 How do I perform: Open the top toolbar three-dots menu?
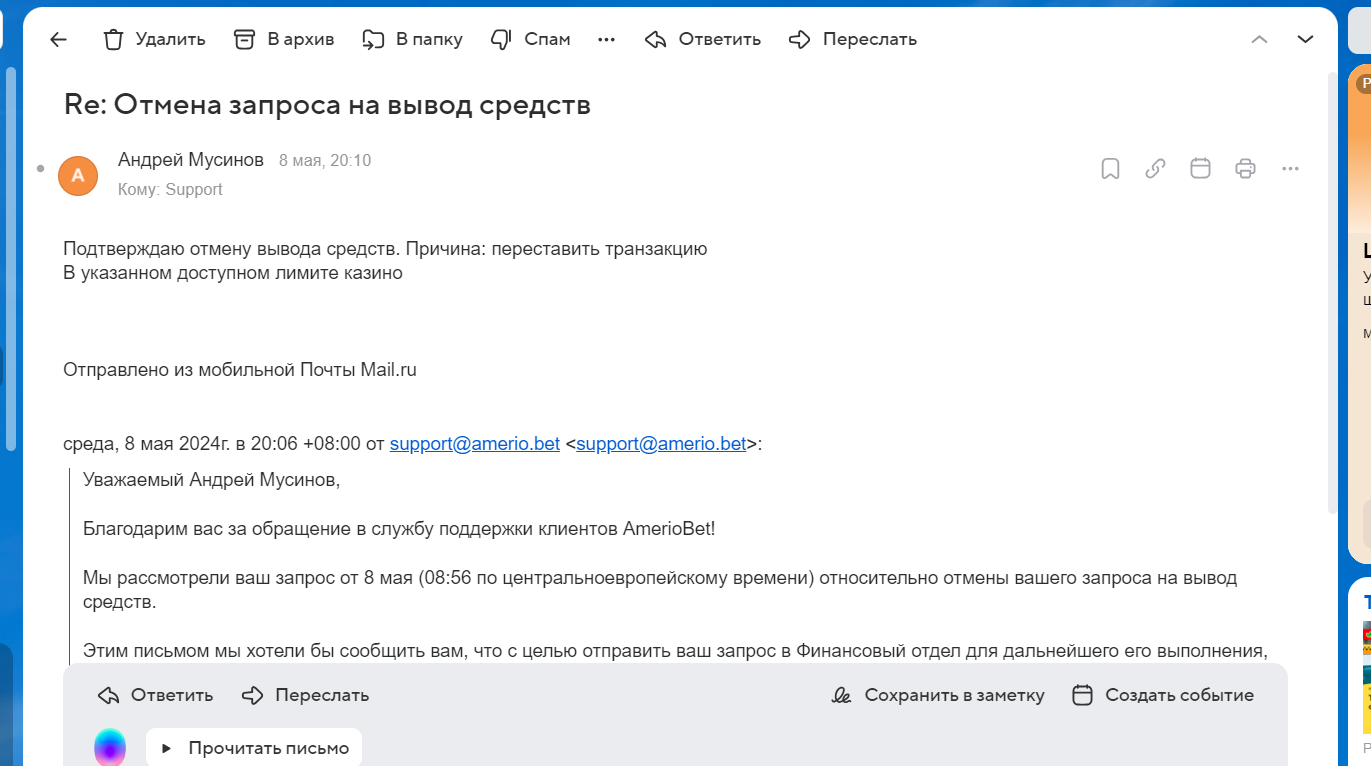(x=606, y=40)
